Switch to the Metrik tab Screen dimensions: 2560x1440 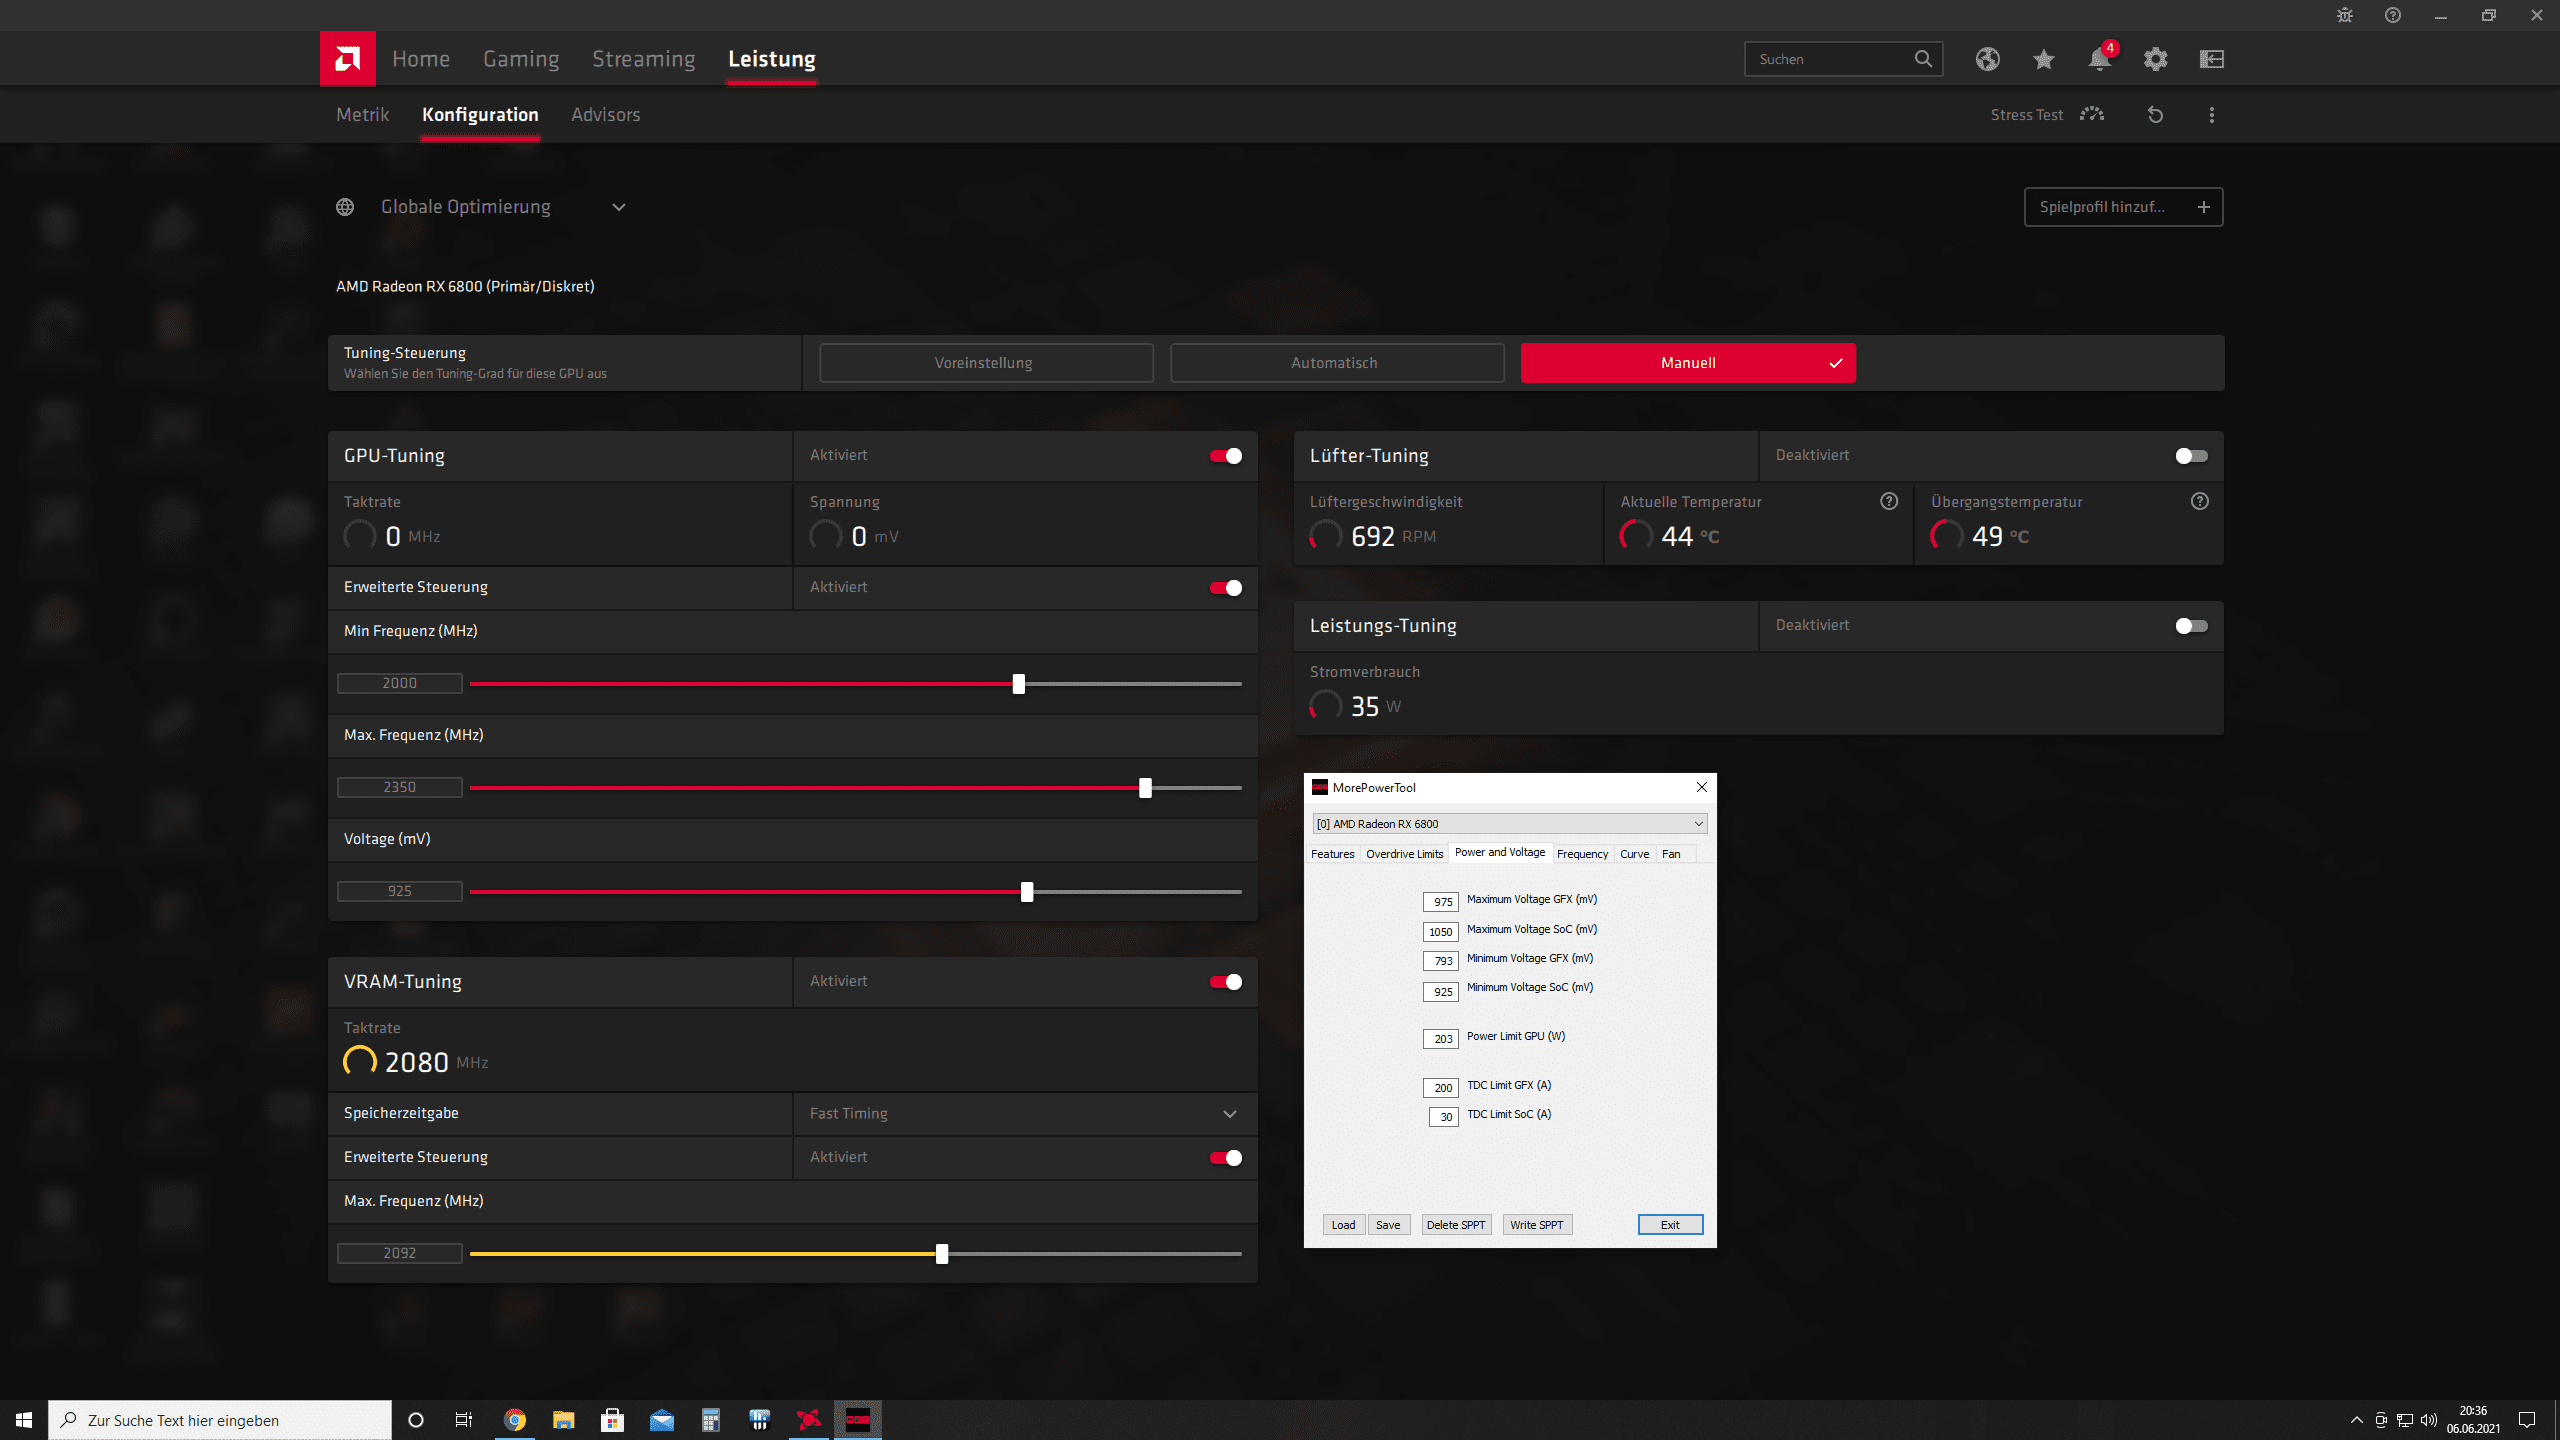point(362,115)
